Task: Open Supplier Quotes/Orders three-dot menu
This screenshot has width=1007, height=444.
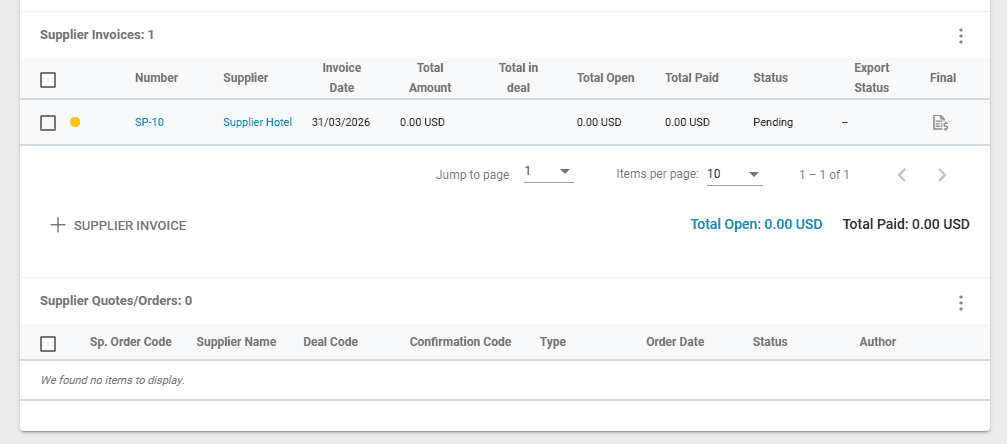Action: coord(960,302)
